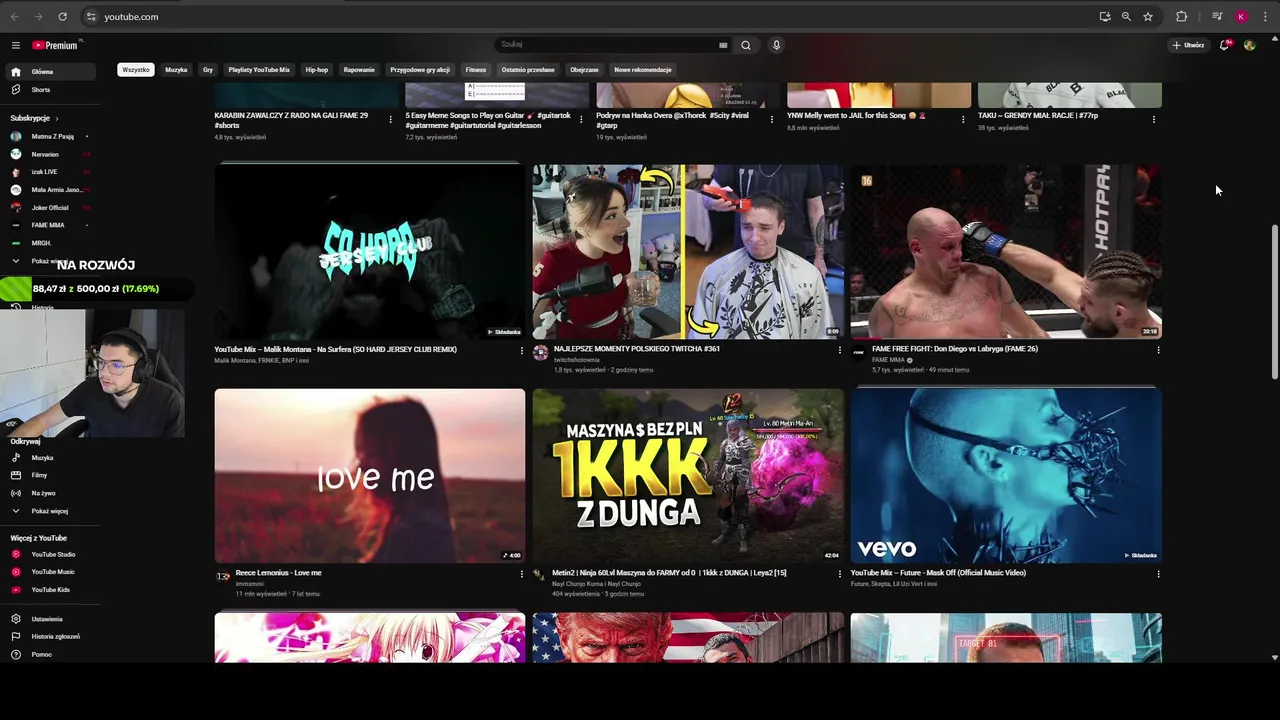Screen dimensions: 1280x720
Task: Select Nowe rekomendacje chip
Action: 643,70
